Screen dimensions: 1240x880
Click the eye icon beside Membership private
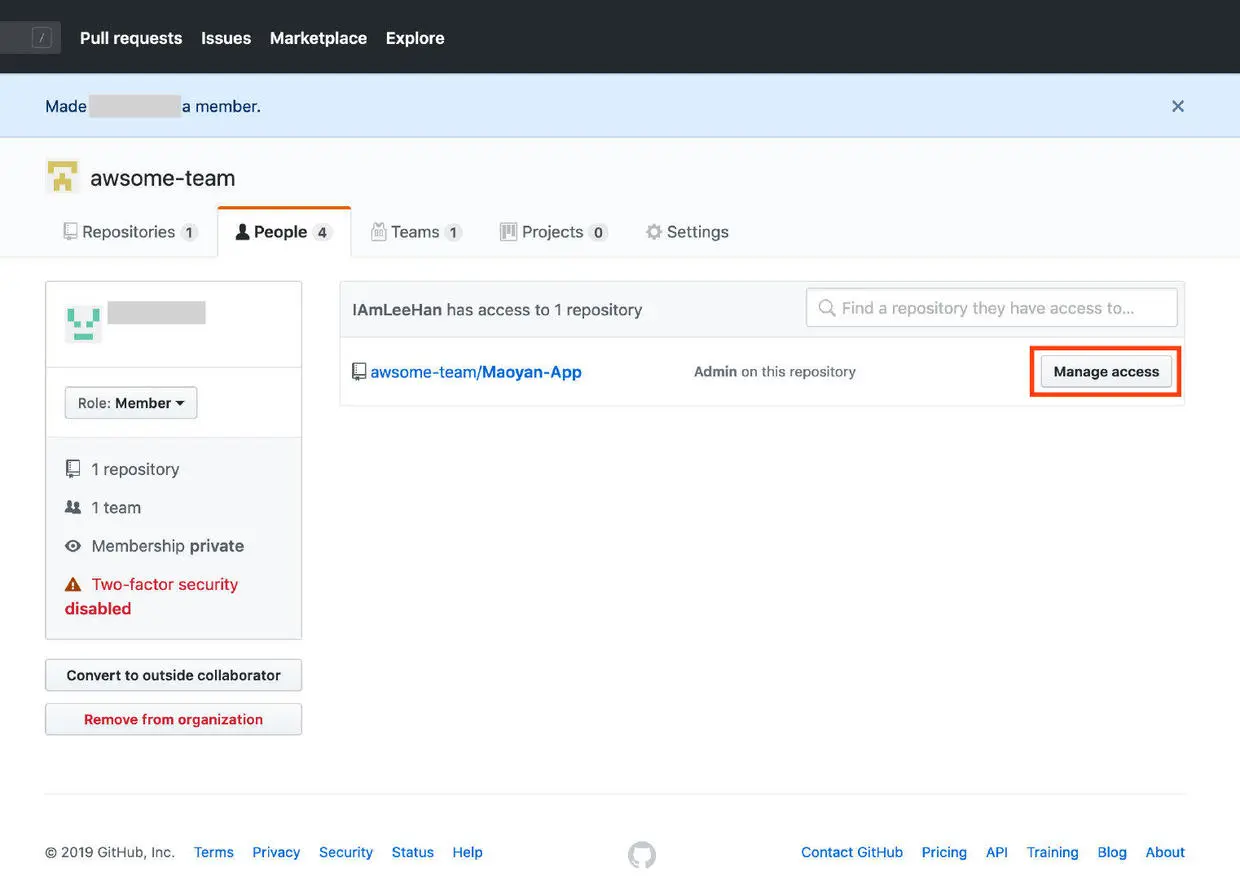(73, 546)
